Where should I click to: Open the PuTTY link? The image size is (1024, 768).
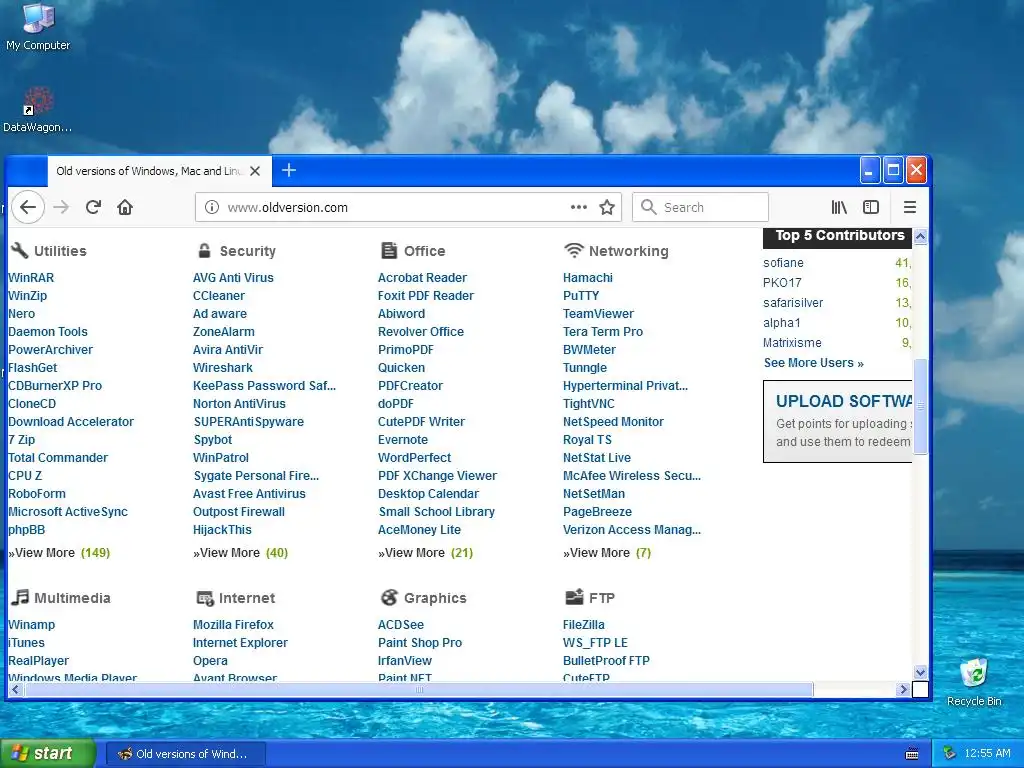[581, 296]
